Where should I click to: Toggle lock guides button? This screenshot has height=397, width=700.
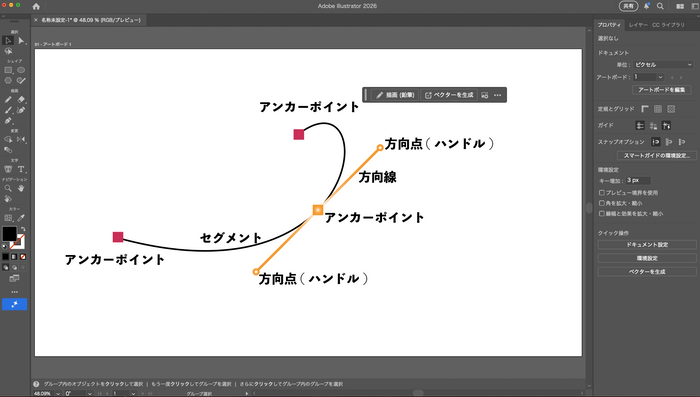(x=654, y=125)
